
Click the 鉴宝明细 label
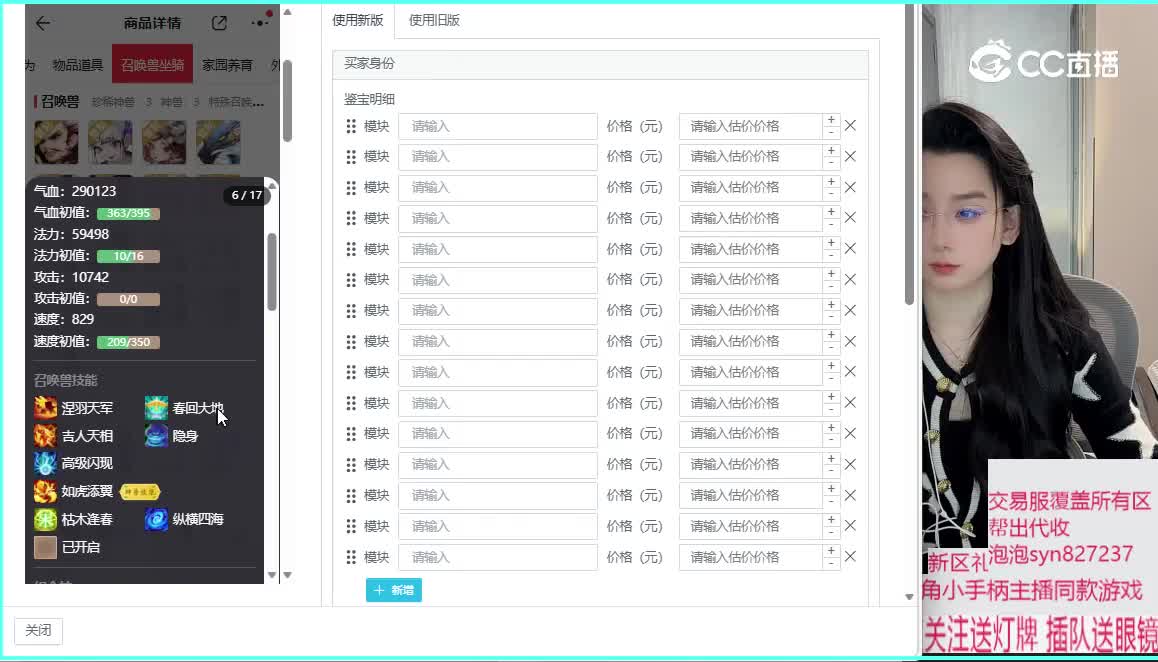coord(369,99)
